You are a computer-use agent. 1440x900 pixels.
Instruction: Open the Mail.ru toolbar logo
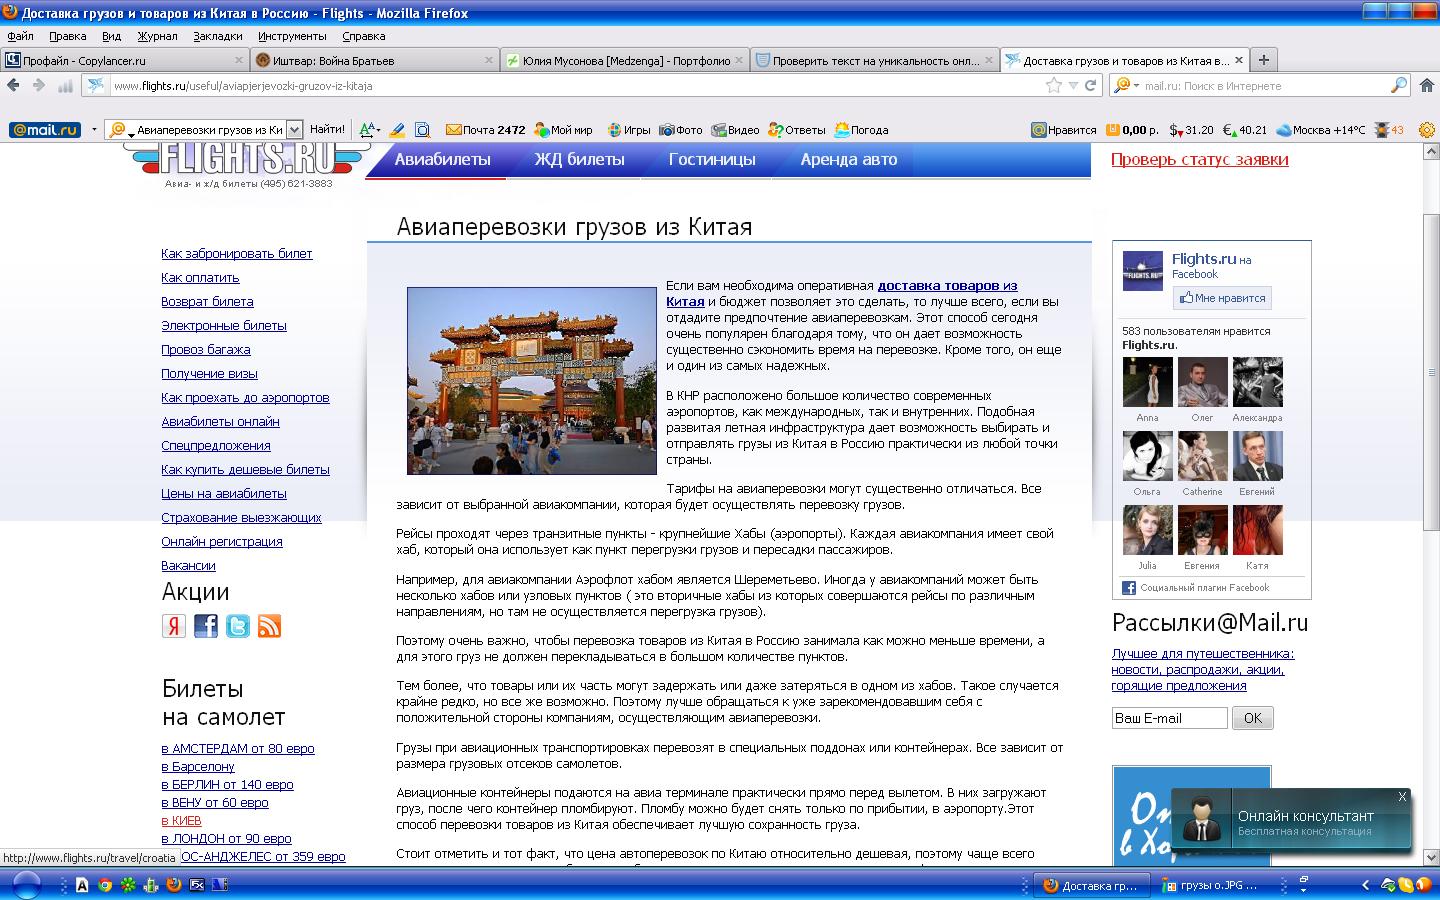click(45, 130)
